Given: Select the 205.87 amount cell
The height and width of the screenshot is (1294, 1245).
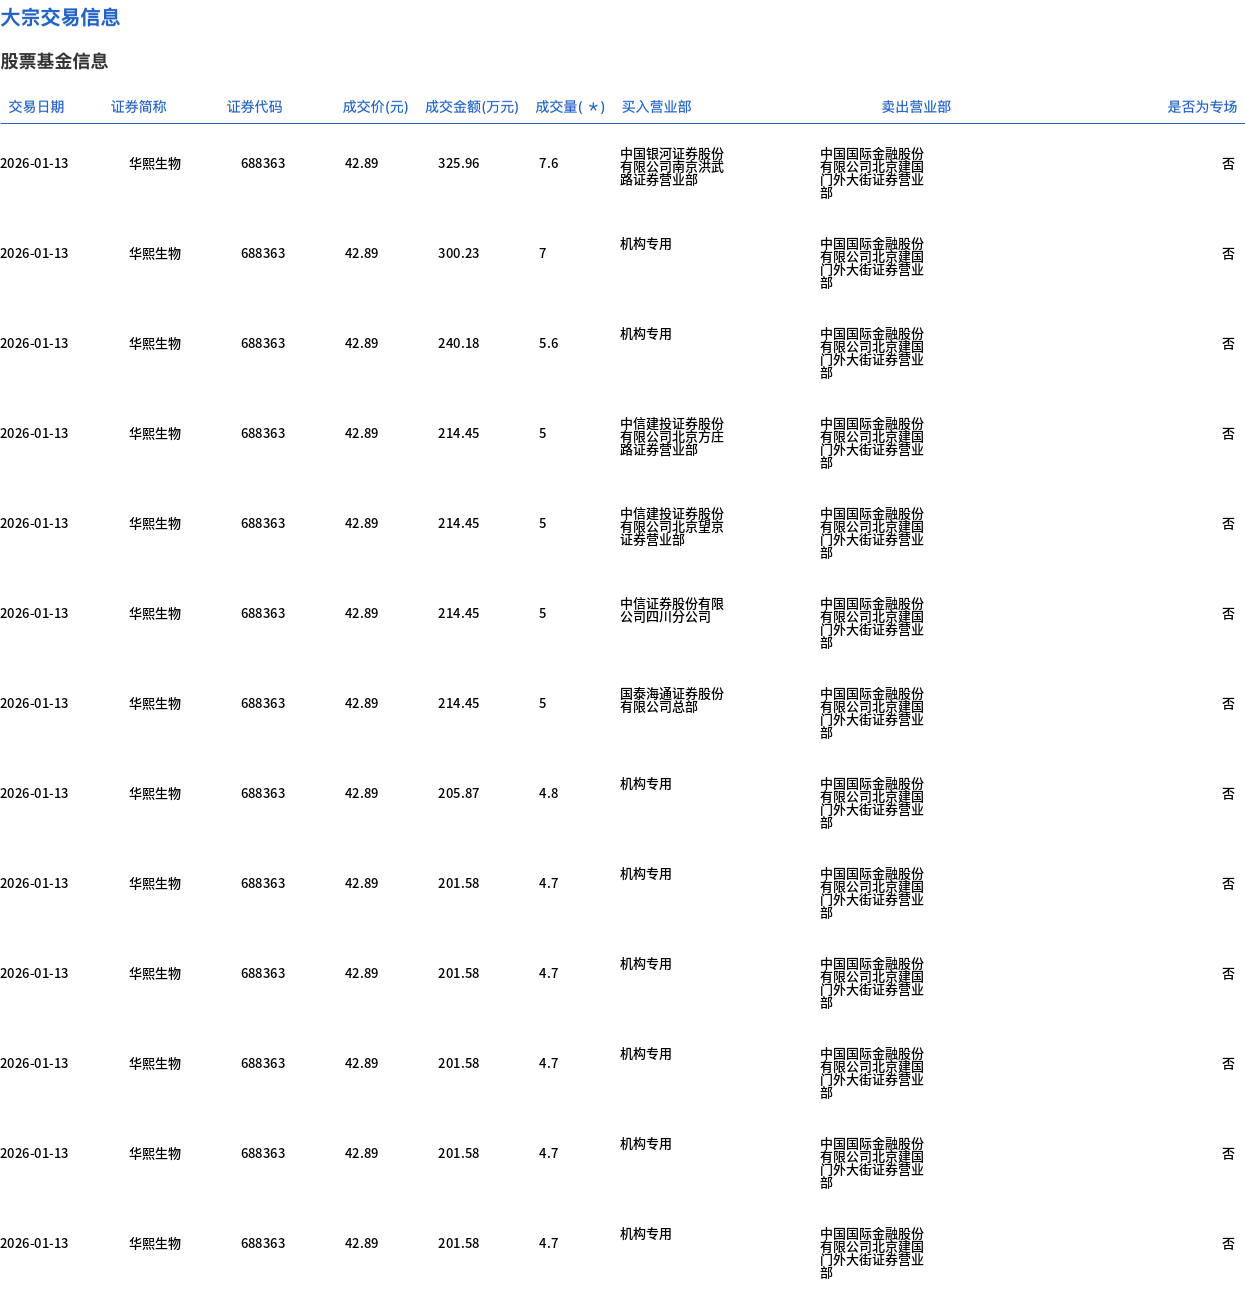Looking at the screenshot, I should click(x=458, y=794).
